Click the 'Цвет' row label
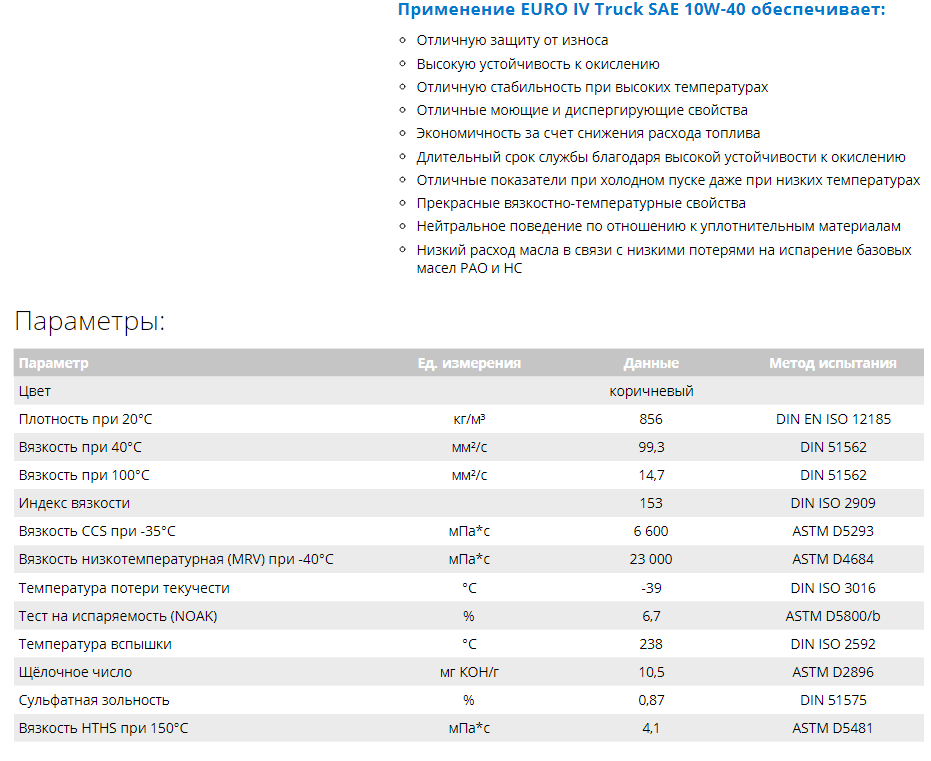 click(34, 391)
